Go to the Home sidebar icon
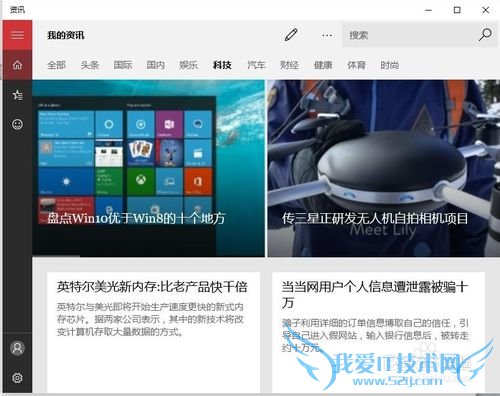This screenshot has height=396, width=500. coord(17,65)
